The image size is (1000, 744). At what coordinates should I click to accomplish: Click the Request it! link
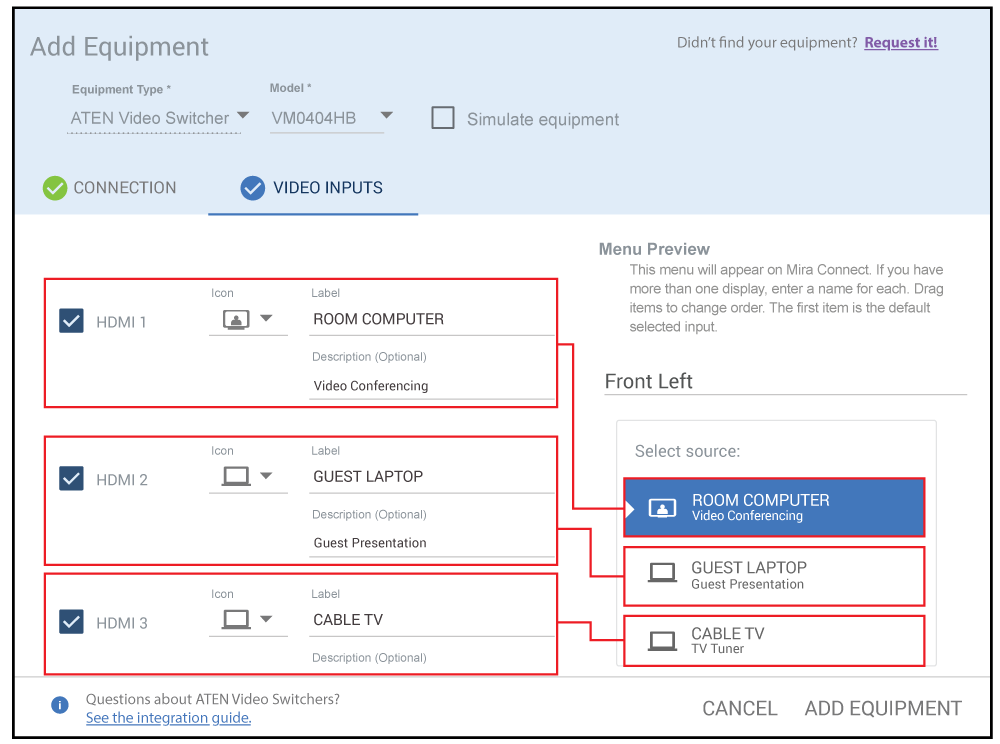point(901,43)
